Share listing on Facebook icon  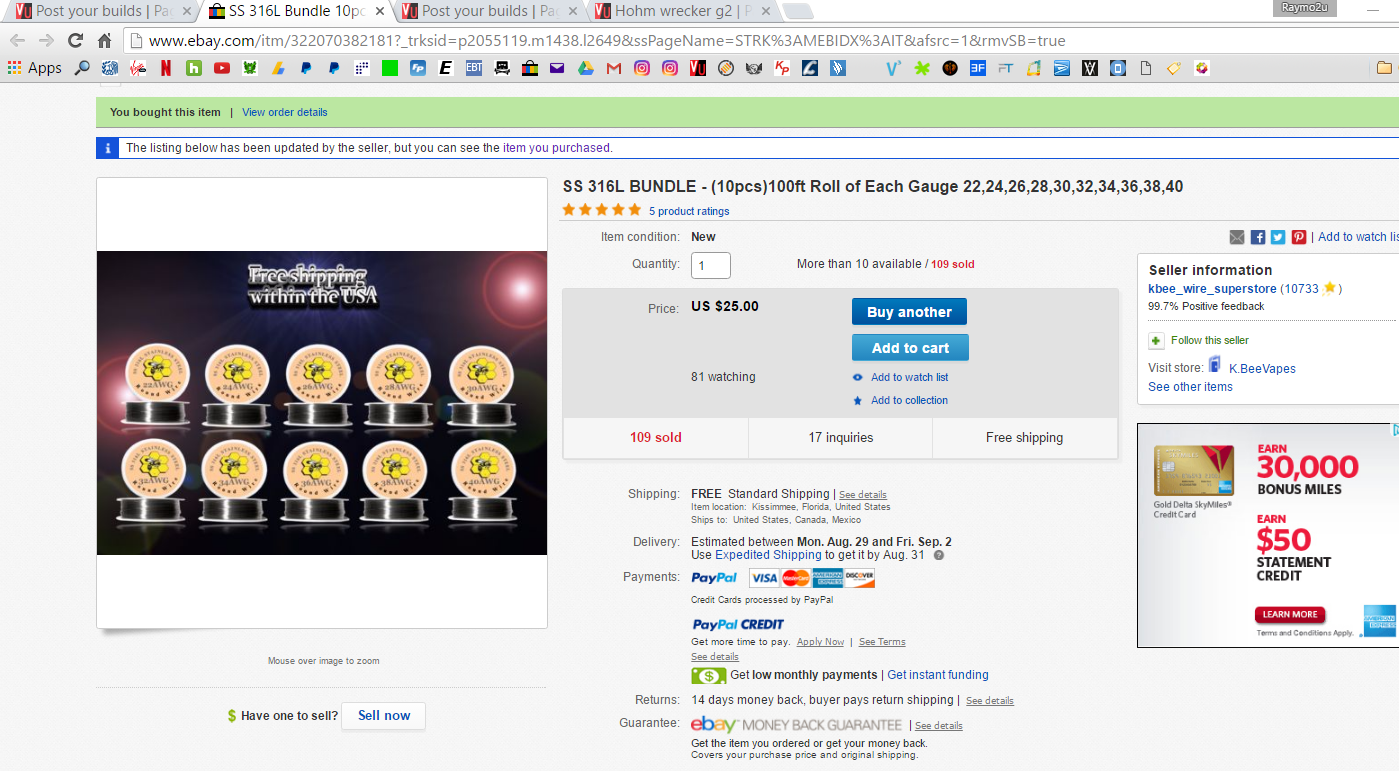1258,237
